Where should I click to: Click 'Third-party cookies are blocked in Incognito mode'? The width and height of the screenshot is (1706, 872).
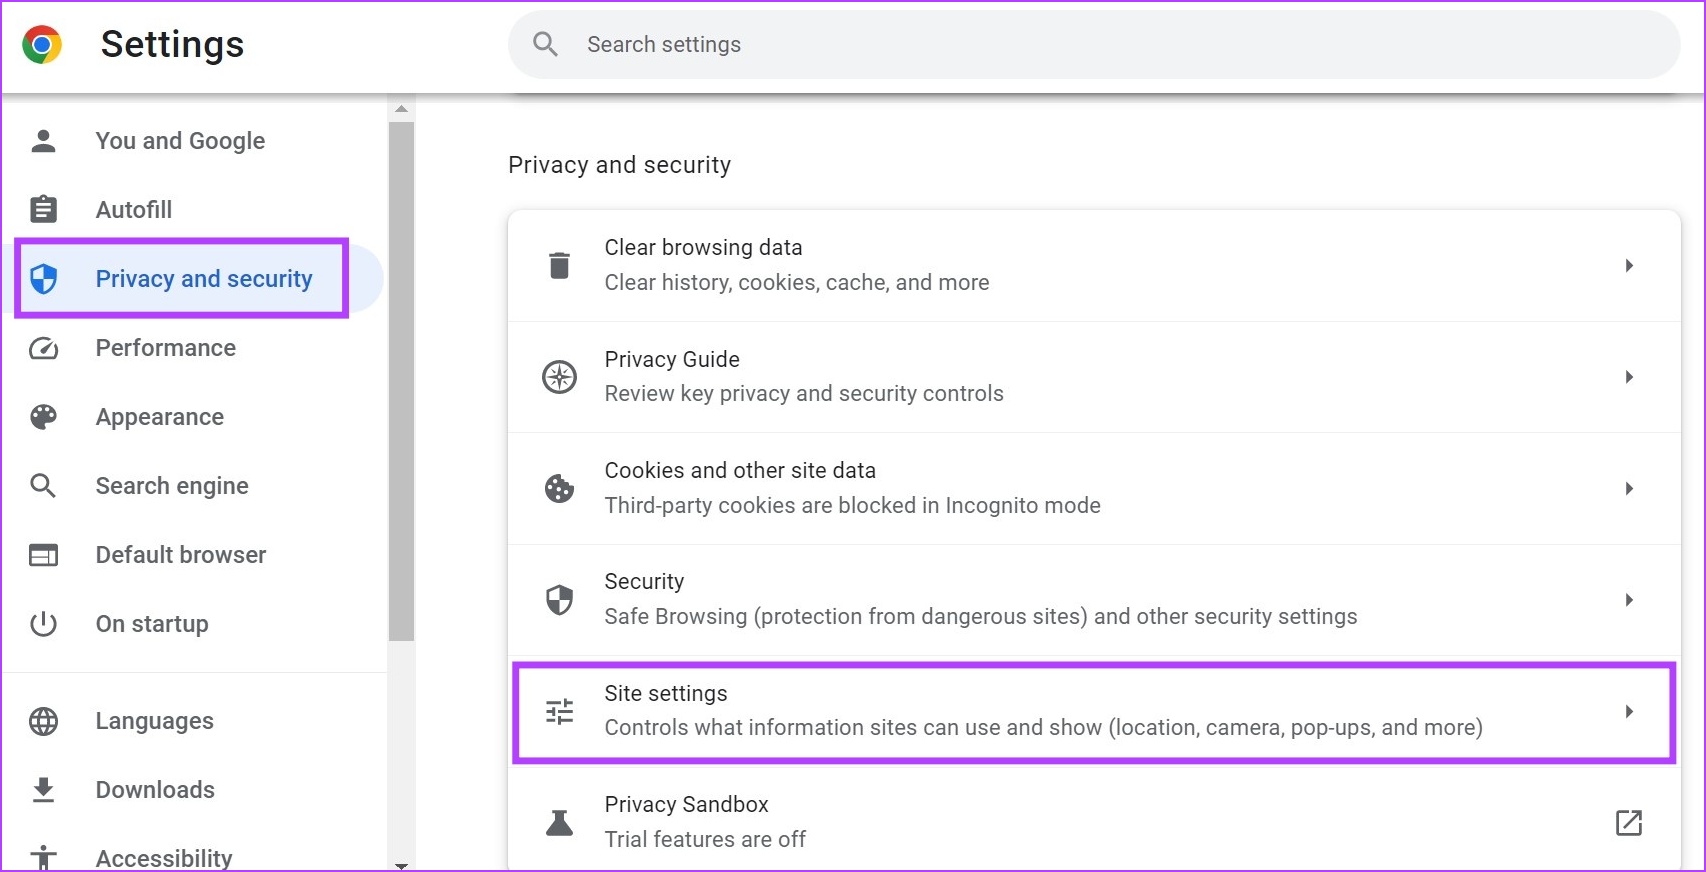(852, 506)
